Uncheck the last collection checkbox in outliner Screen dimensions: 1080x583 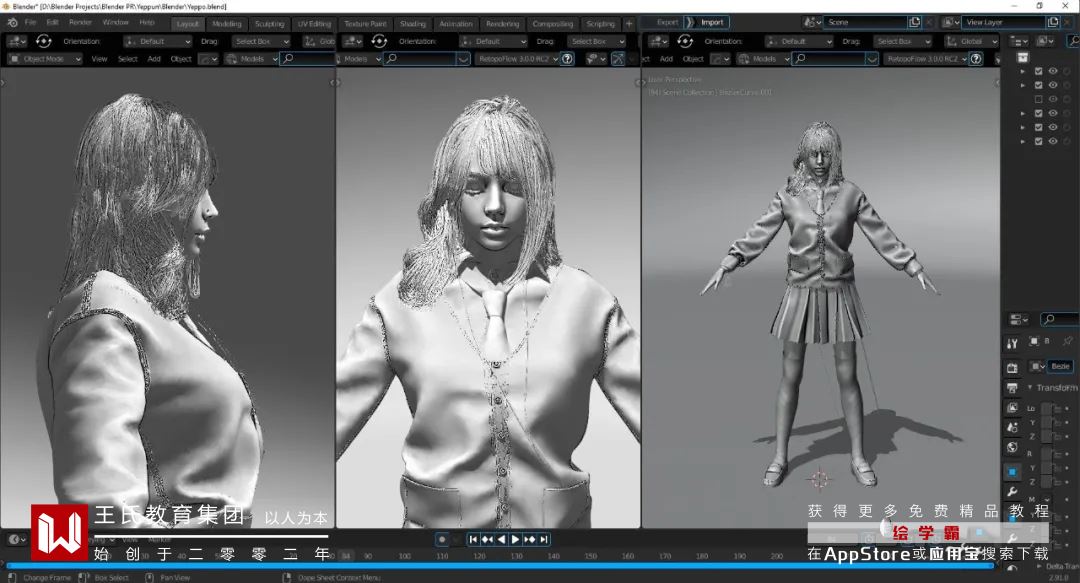1038,141
